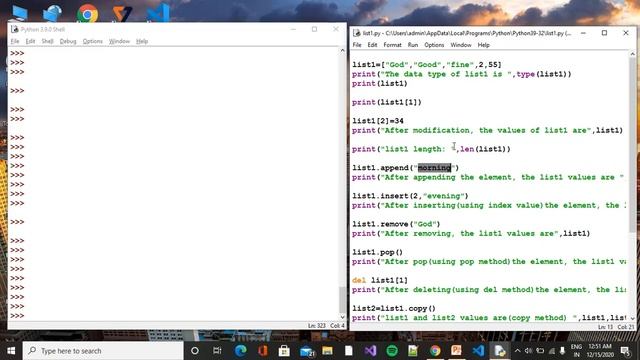This screenshot has height=360, width=640.
Task: Open Format menu in list1.py editor
Action: pyautogui.click(x=392, y=45)
